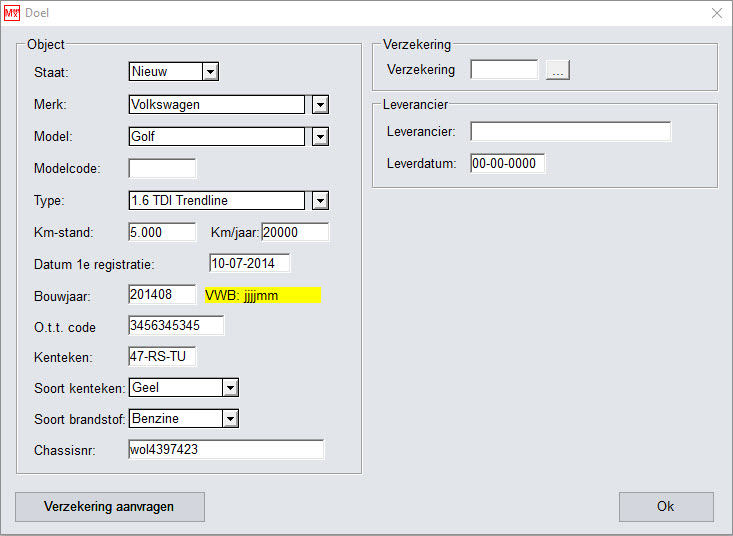Click the Verzekering aanvragen button
The image size is (733, 536).
point(110,507)
